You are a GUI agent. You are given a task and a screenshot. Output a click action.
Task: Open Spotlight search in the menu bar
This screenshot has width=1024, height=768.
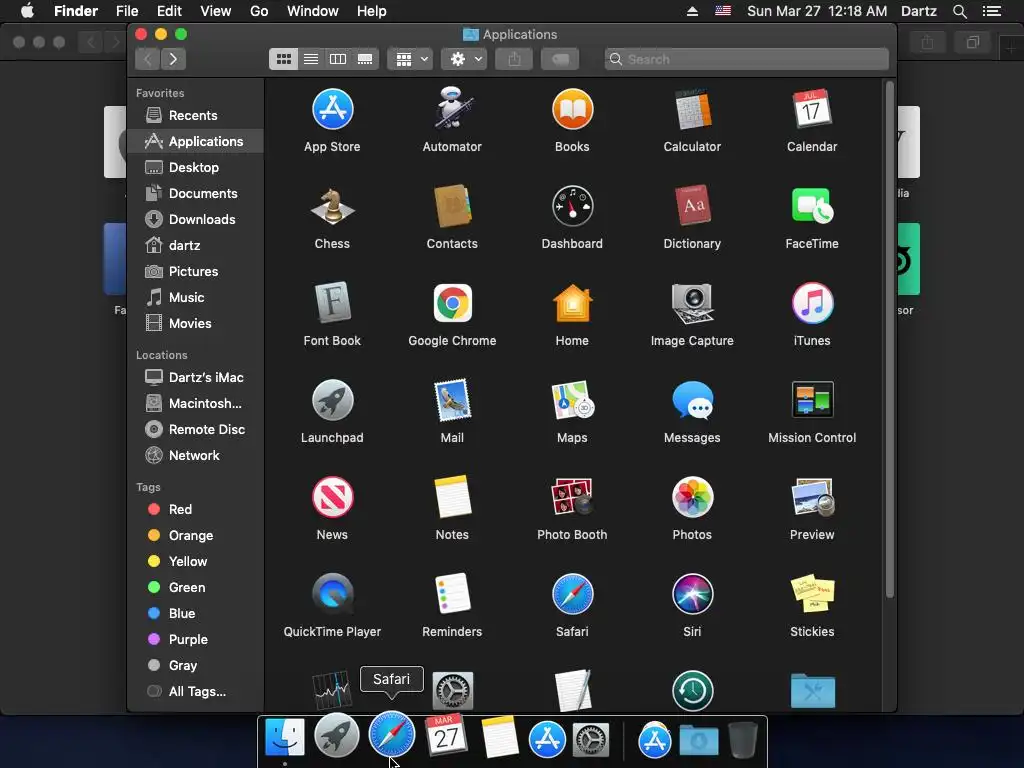pyautogui.click(x=959, y=11)
